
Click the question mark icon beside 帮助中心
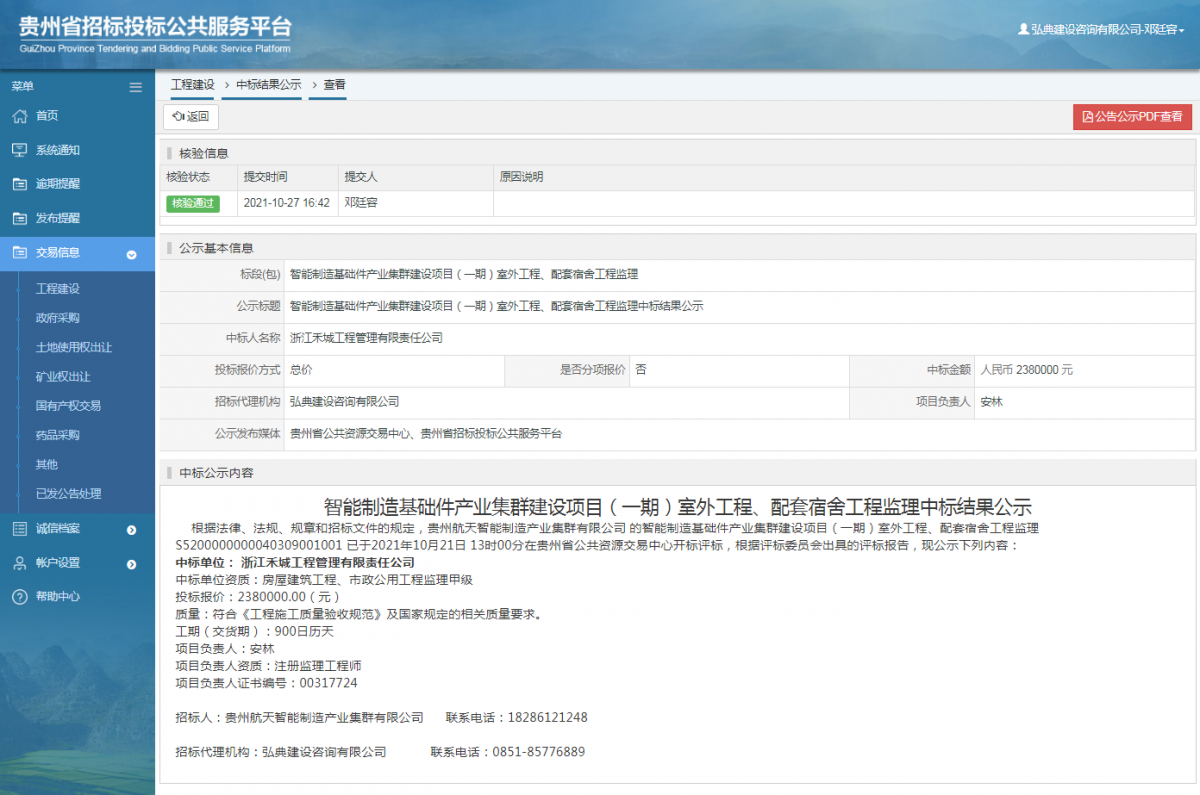19,596
